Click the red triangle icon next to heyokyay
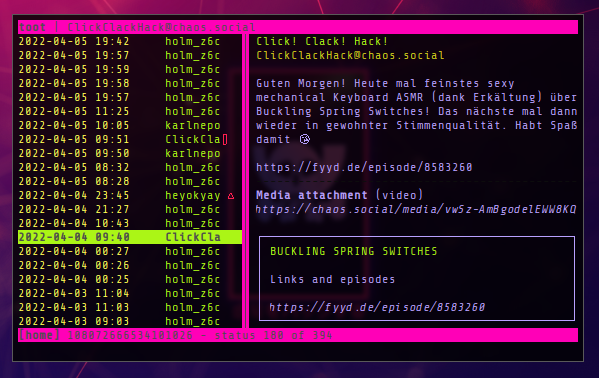The width and height of the screenshot is (599, 378). pyautogui.click(x=231, y=196)
